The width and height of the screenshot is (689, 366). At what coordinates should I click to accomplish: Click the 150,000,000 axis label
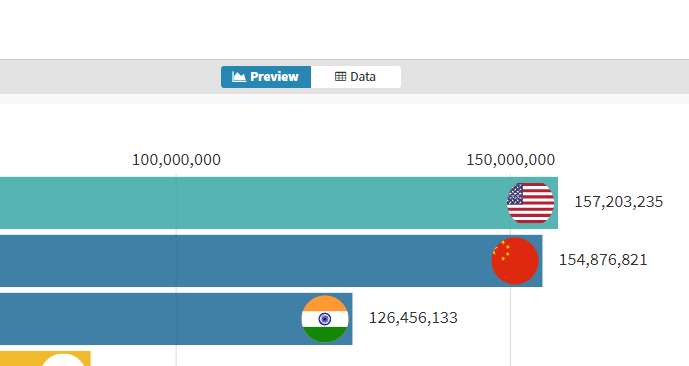tap(511, 160)
